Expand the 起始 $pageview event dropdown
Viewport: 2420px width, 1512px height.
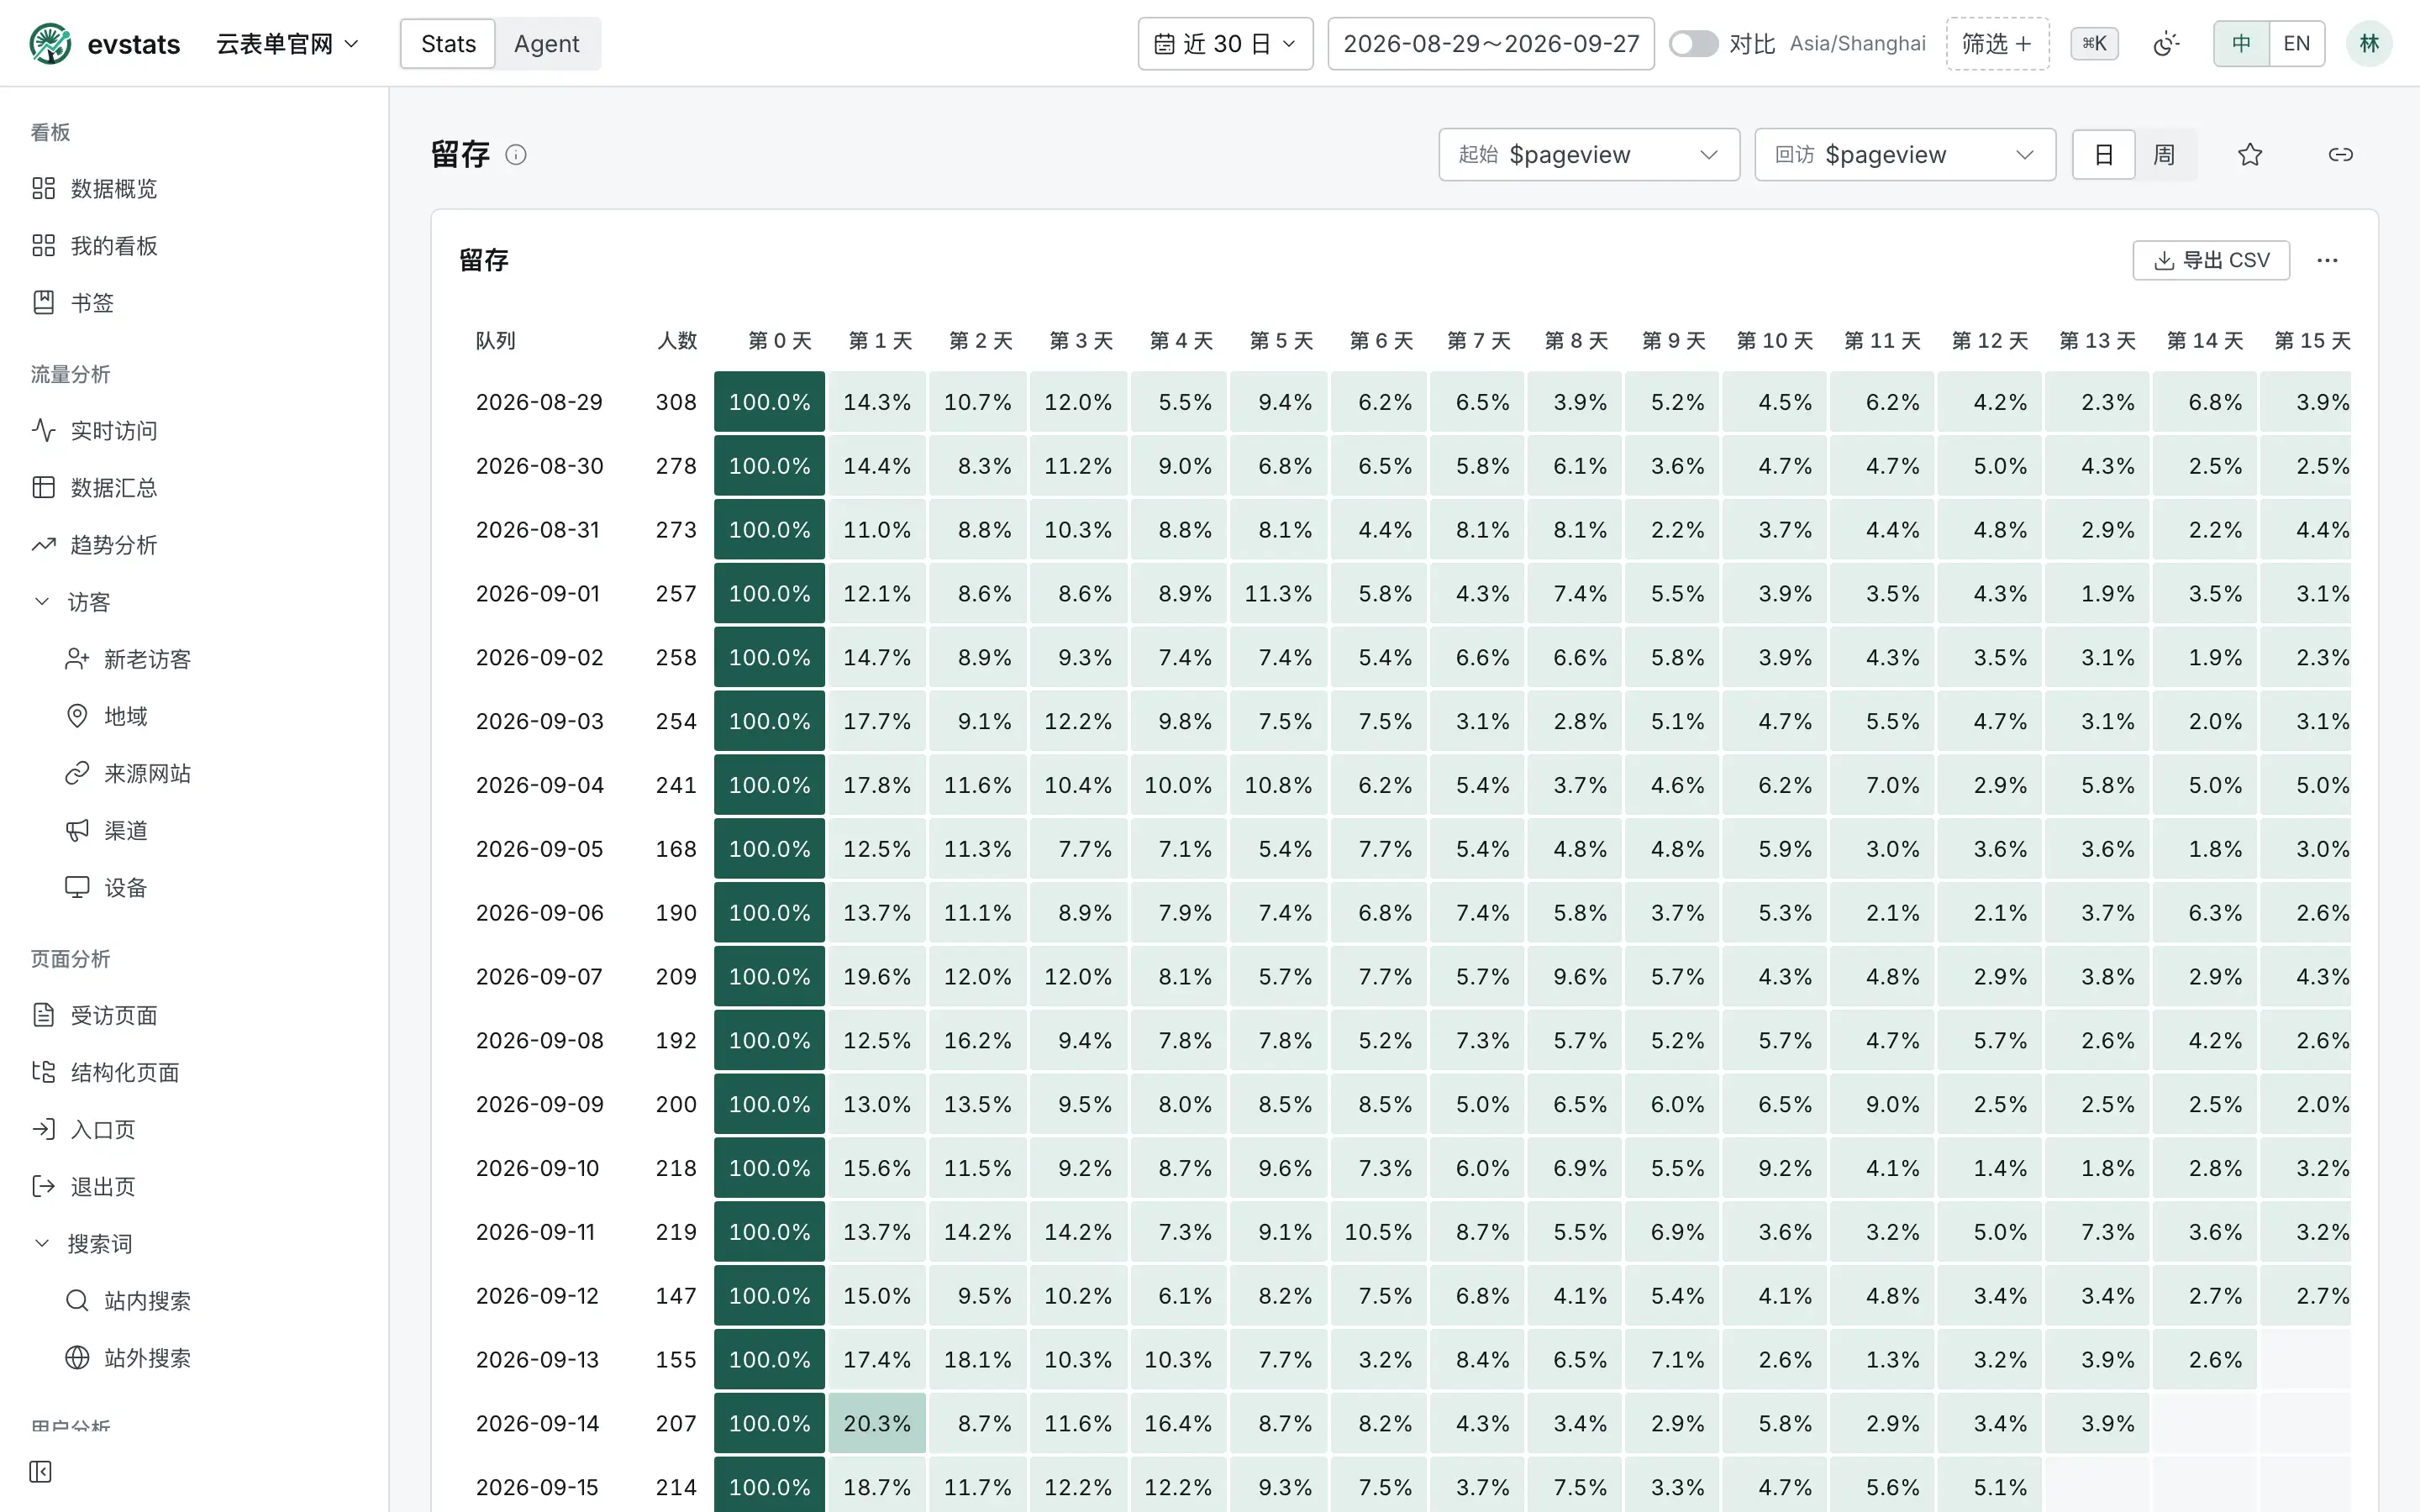[1589, 155]
